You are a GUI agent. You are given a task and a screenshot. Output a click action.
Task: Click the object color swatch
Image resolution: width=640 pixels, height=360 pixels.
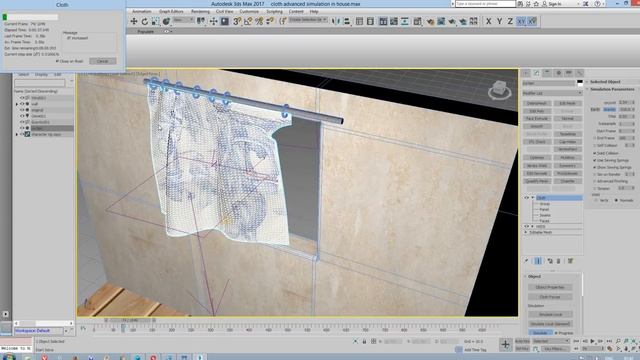point(580,83)
